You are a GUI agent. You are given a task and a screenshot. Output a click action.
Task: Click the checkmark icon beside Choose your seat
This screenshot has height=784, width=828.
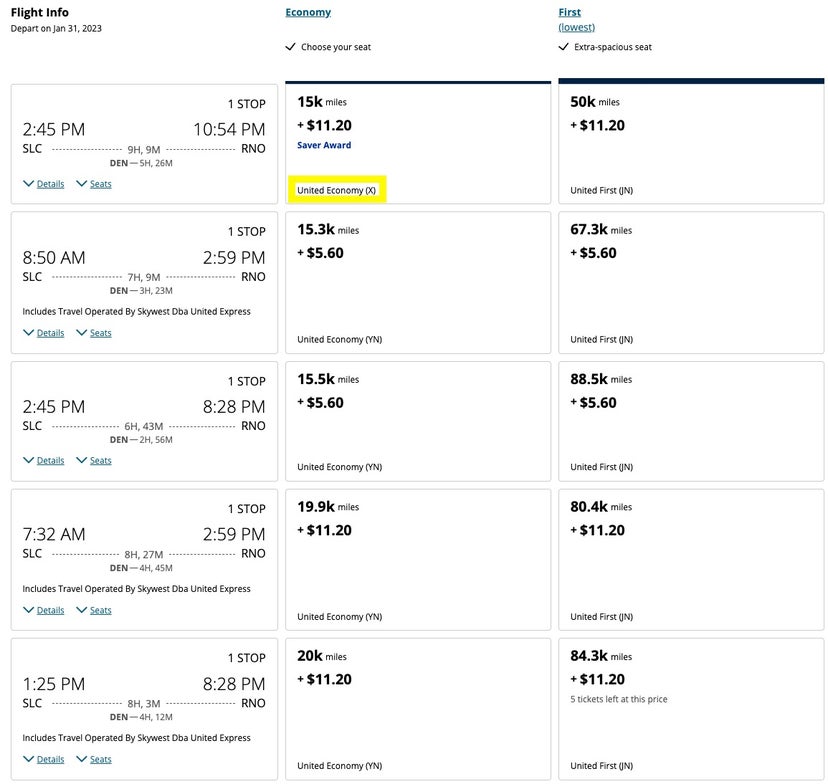291,46
